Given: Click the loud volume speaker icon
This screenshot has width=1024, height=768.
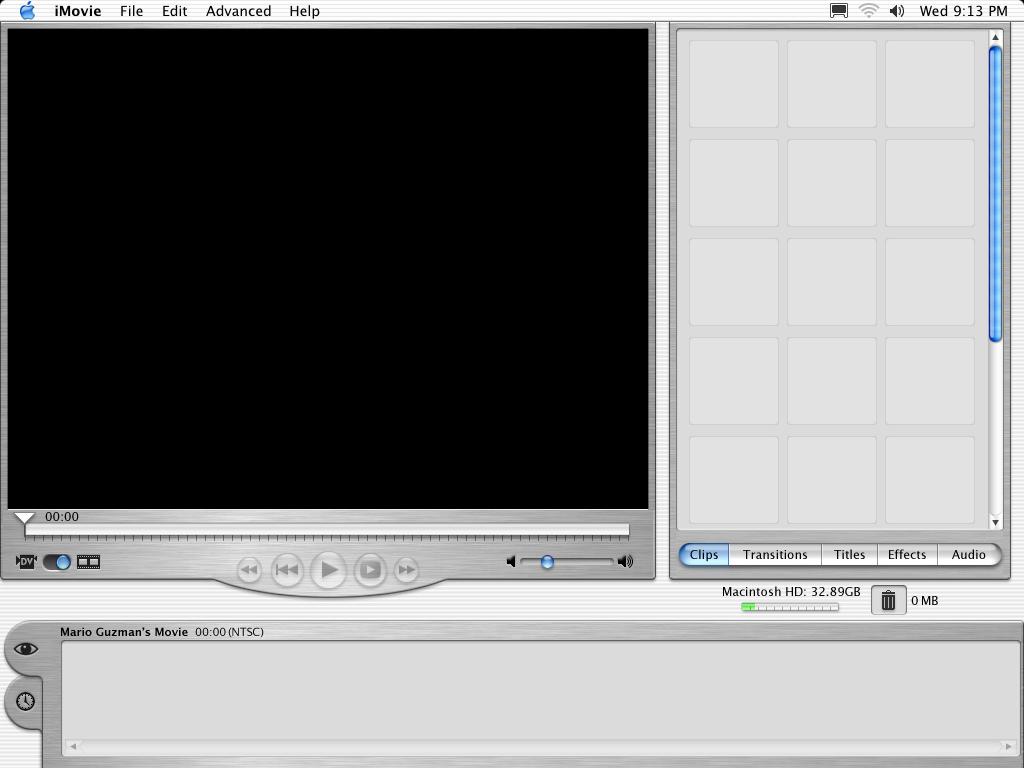Looking at the screenshot, I should point(626,562).
